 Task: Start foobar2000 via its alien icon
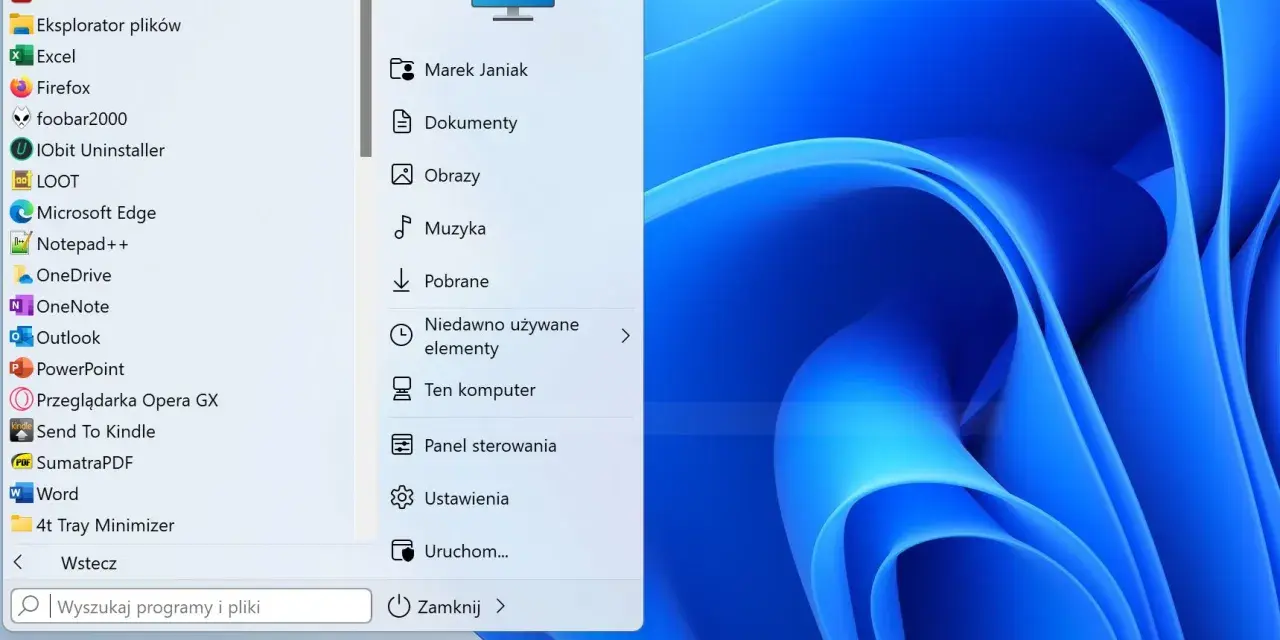click(21, 119)
